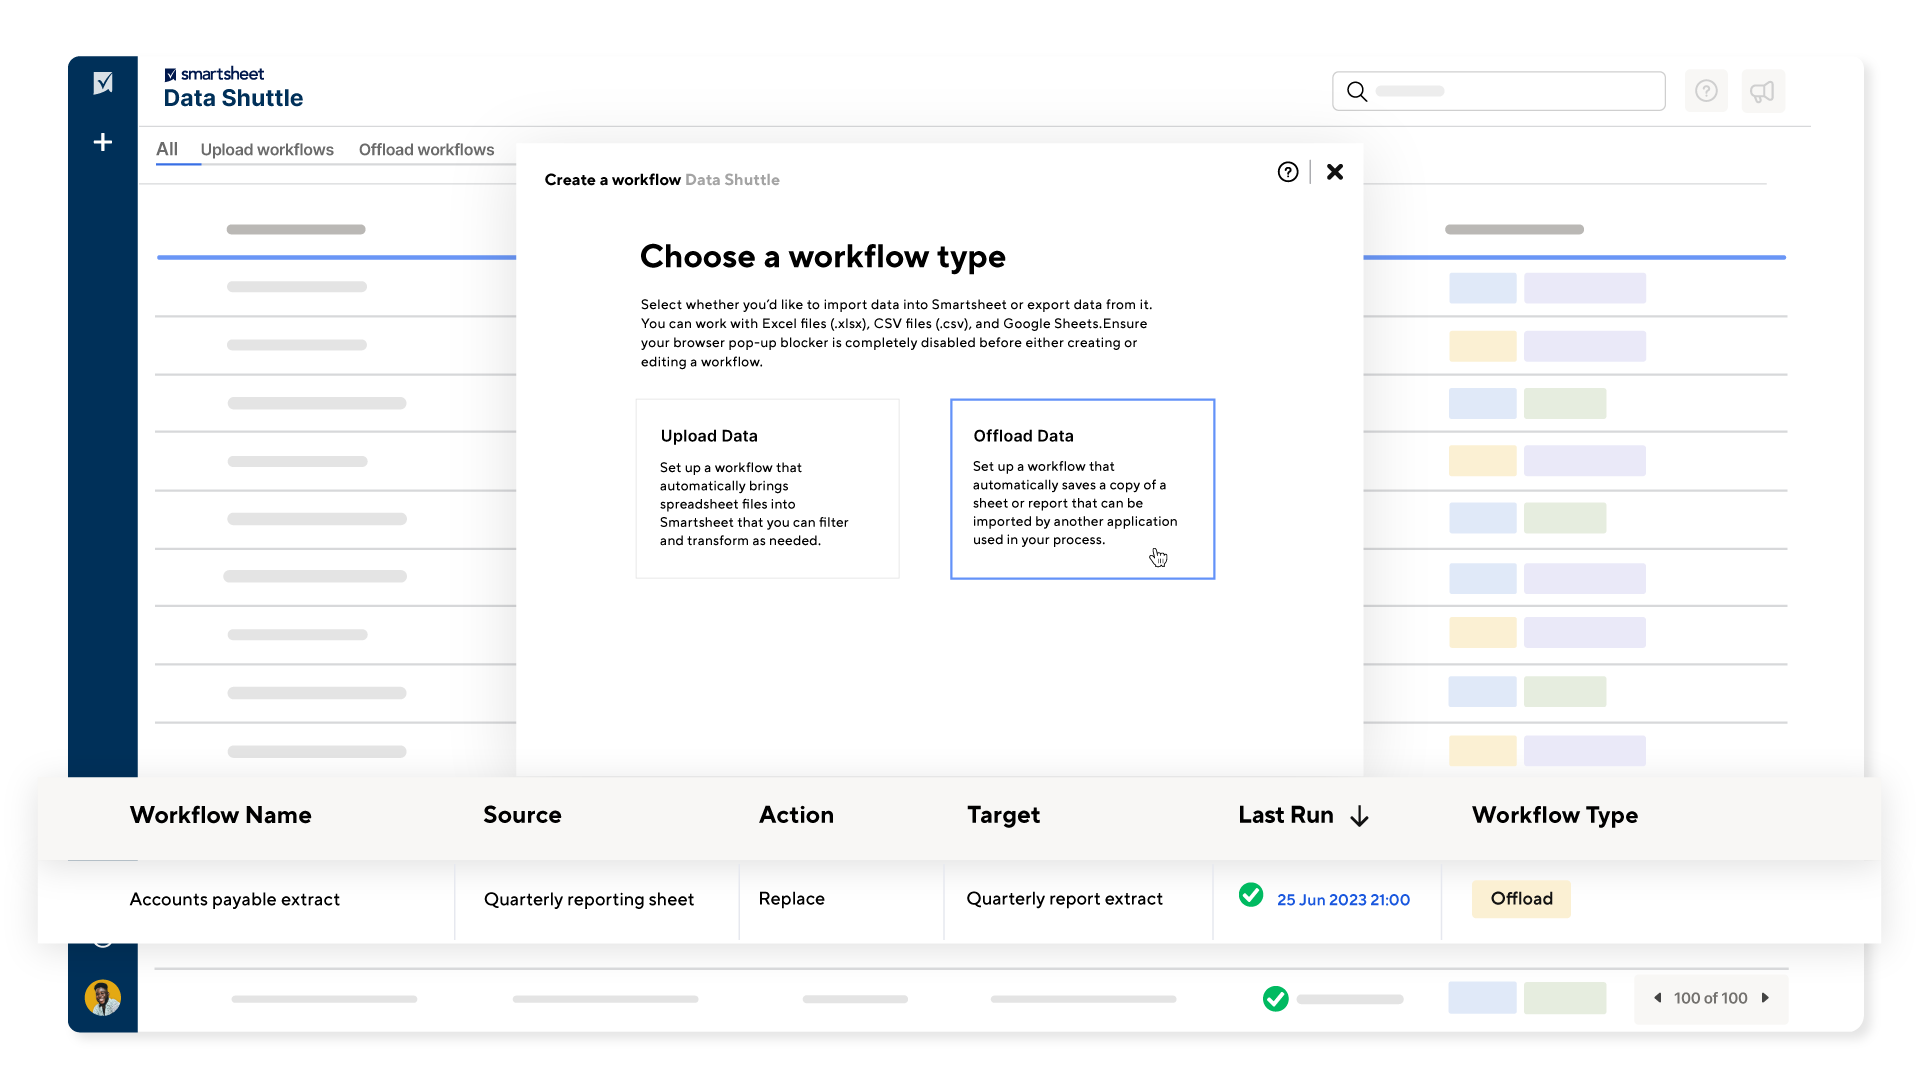1921x1080 pixels.
Task: Go to previous page with the left arrow
Action: 1656,998
